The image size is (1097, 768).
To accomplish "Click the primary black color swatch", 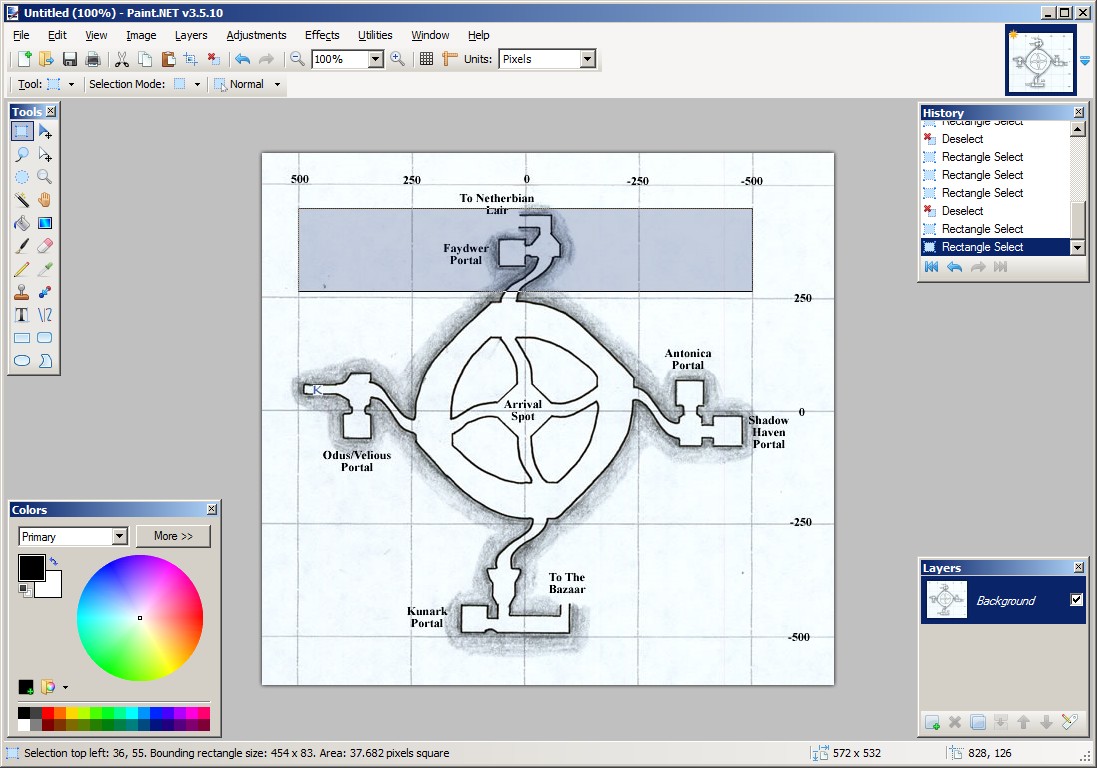I will point(31,568).
